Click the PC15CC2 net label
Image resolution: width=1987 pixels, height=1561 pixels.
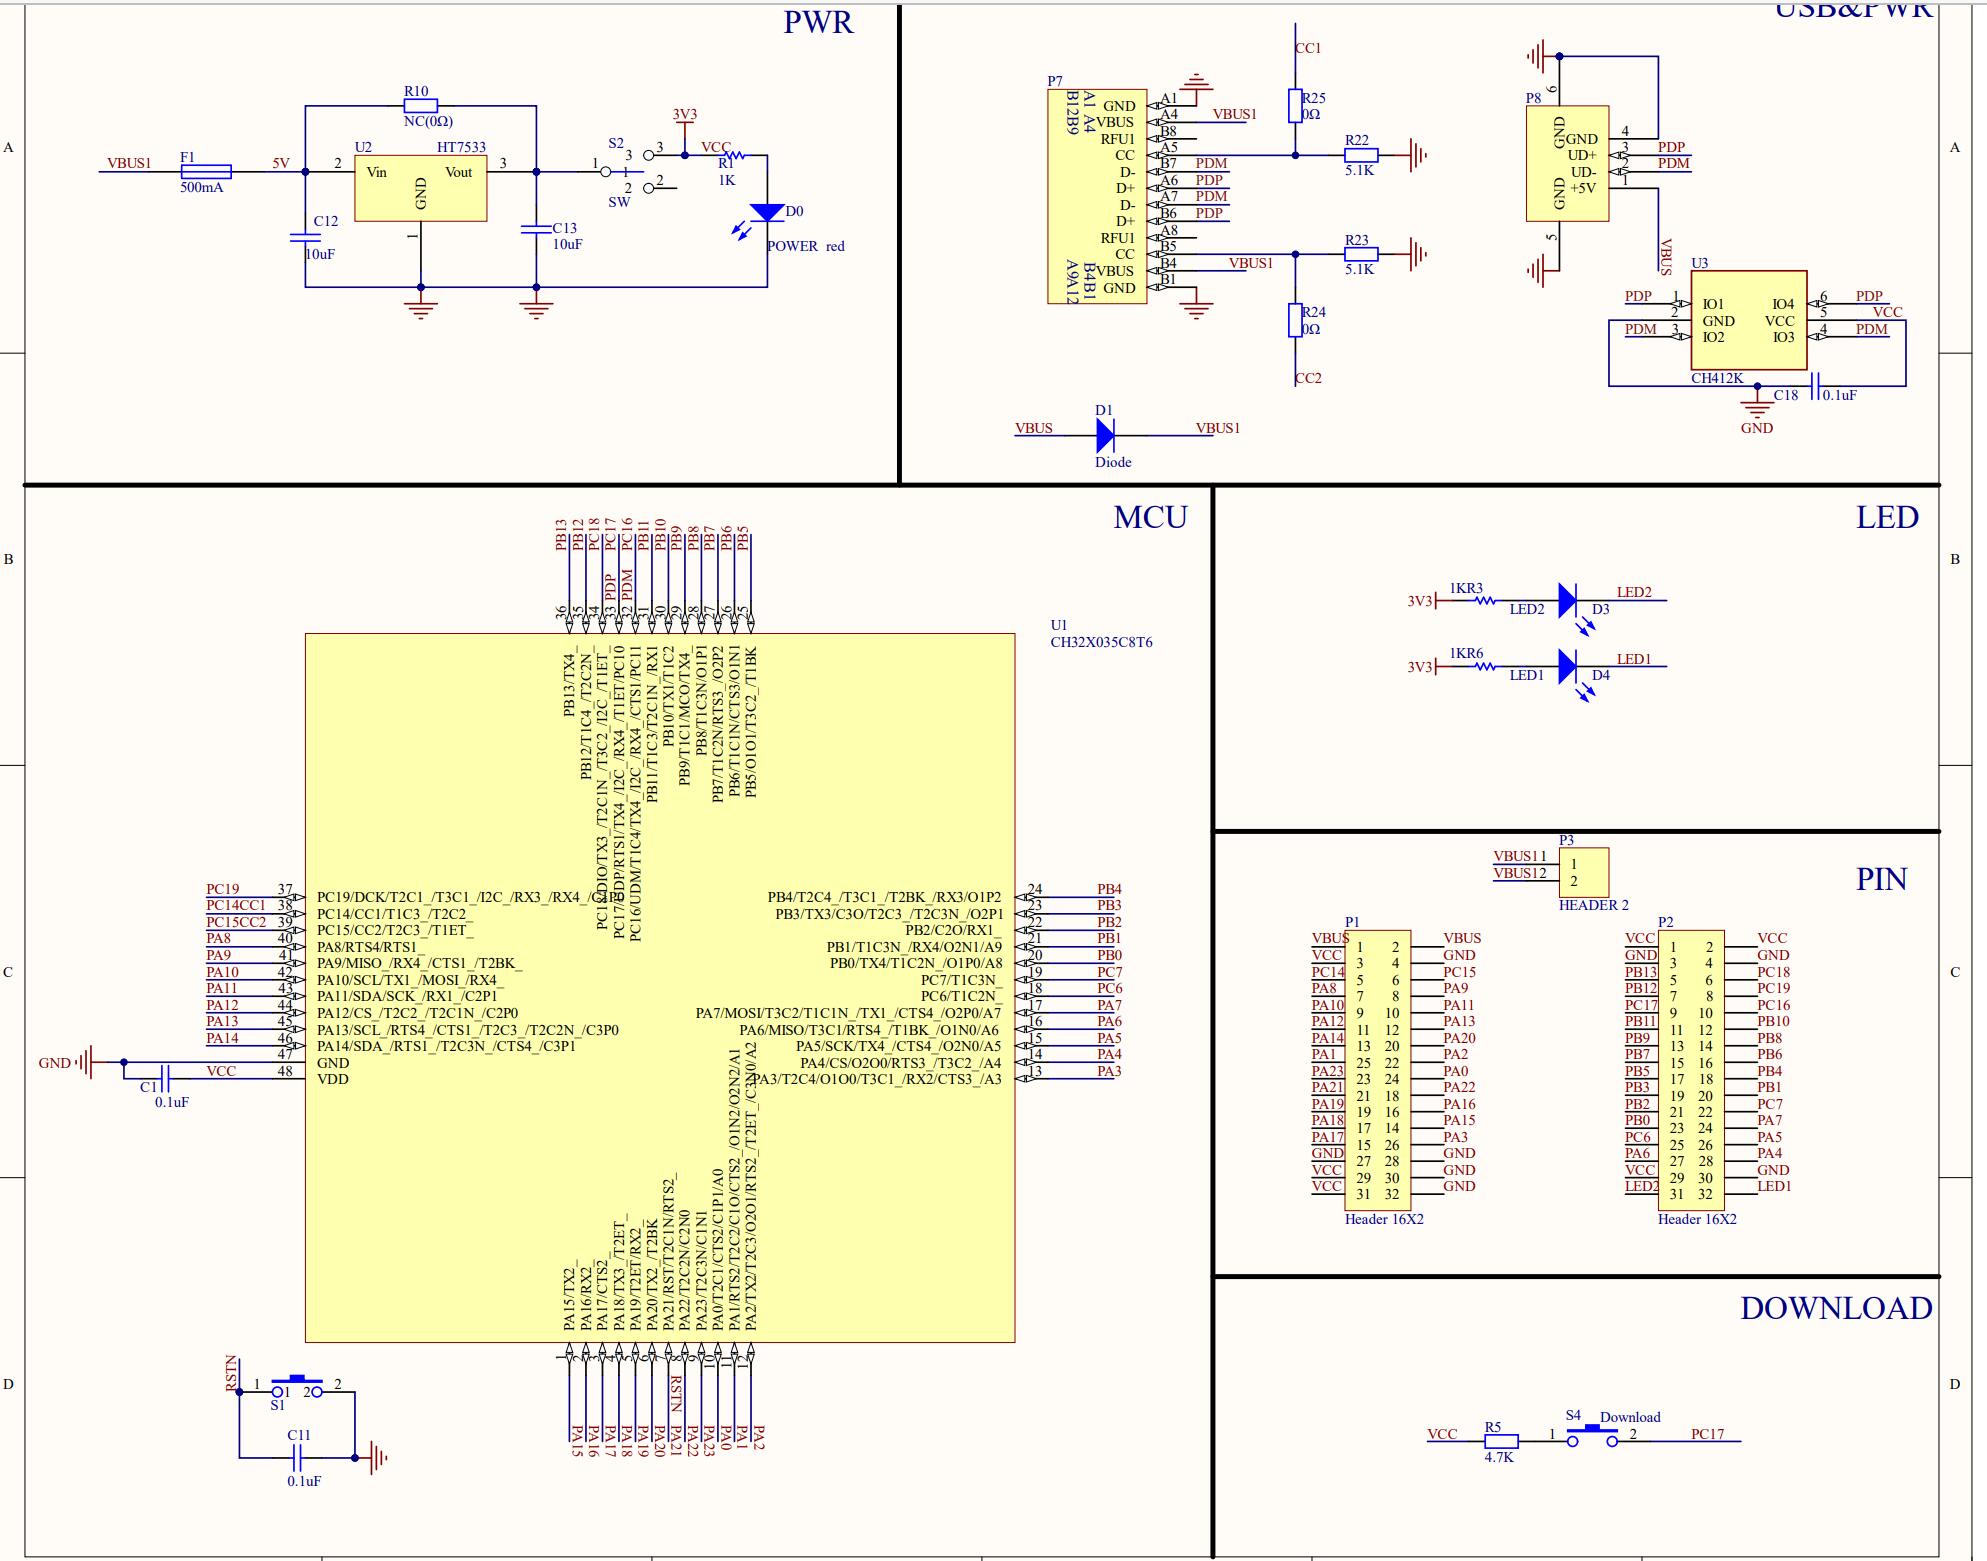236,922
